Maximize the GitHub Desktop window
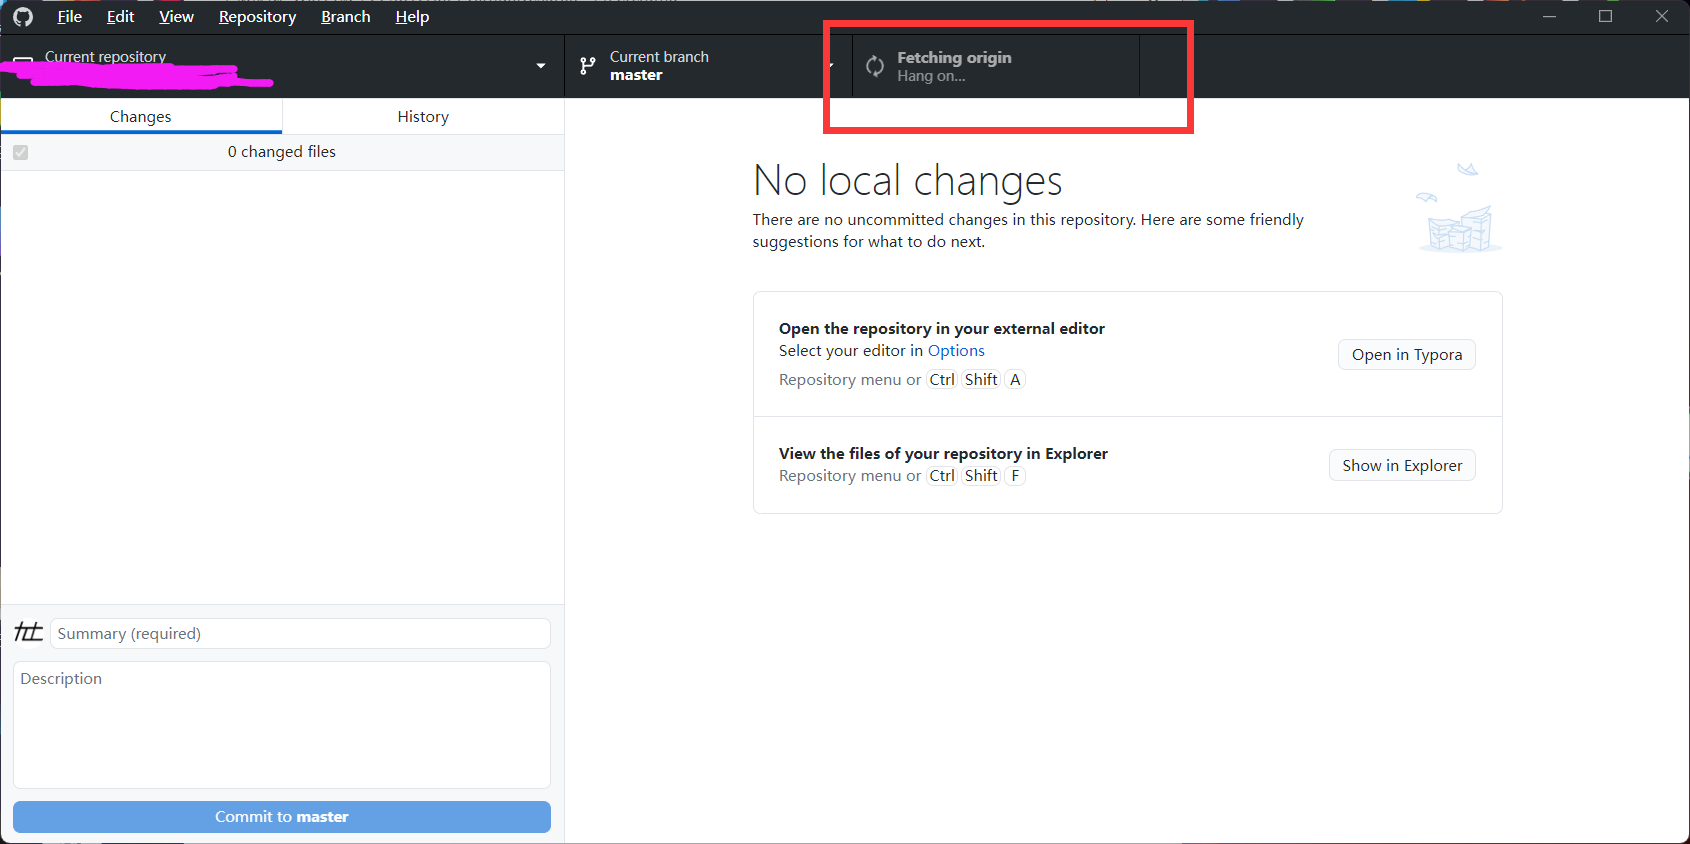 (1605, 16)
